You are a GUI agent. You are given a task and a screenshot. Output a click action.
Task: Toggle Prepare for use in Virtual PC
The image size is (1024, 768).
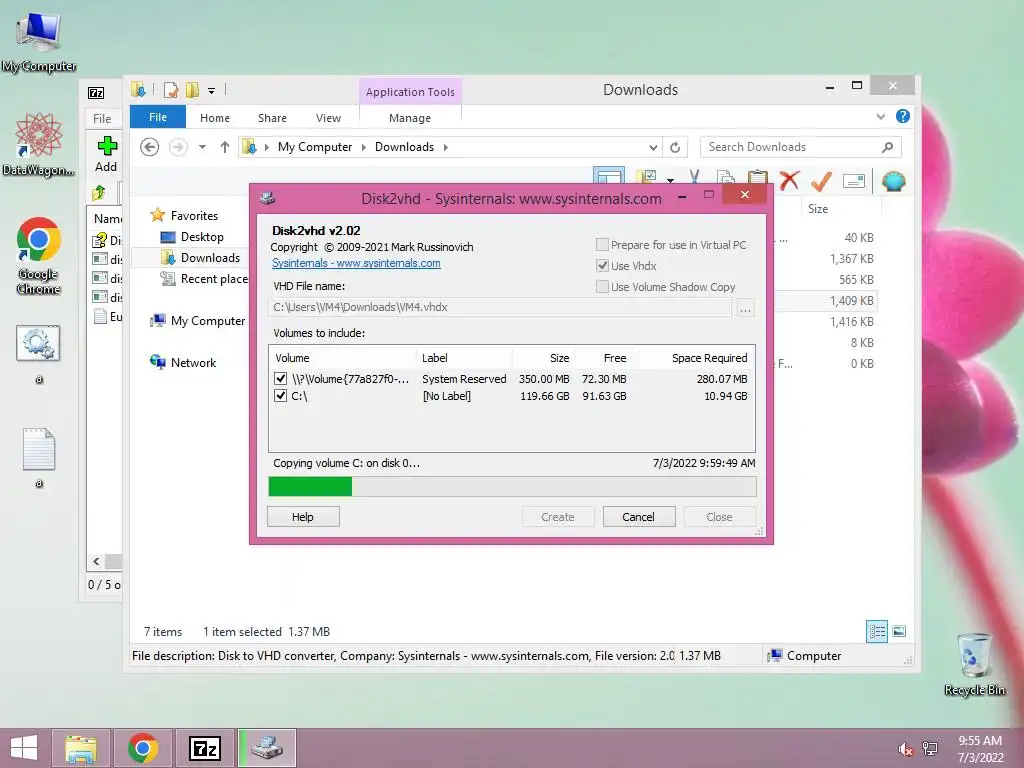[602, 245]
